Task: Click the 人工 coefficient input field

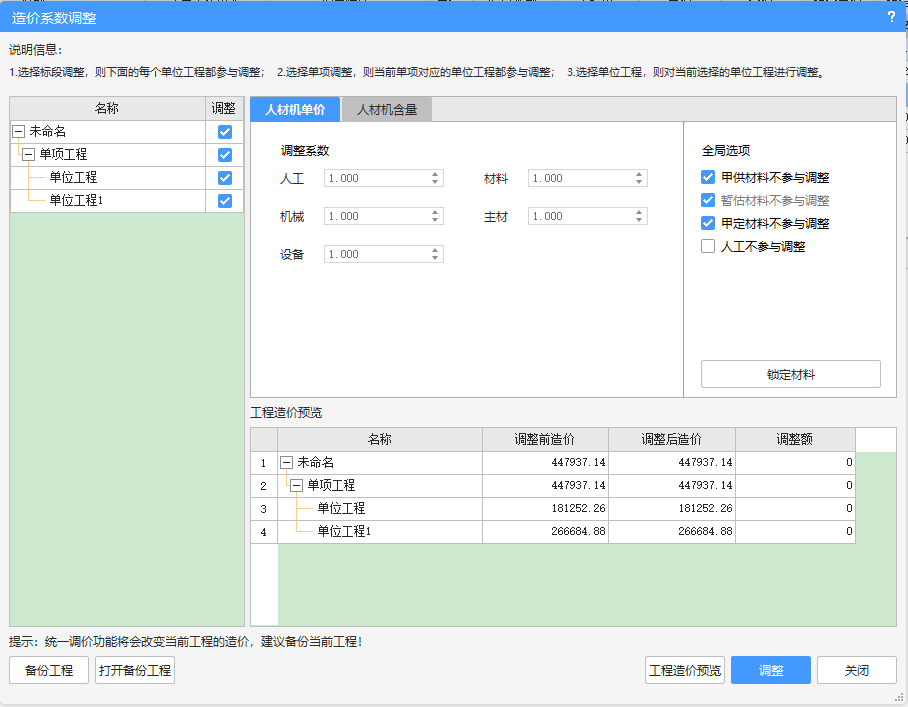Action: click(x=376, y=178)
